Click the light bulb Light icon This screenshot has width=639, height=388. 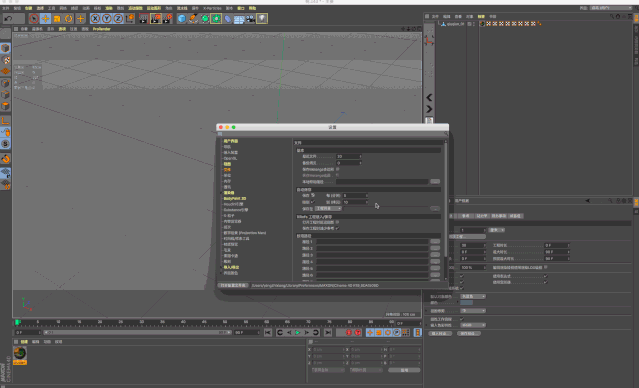(x=262, y=18)
